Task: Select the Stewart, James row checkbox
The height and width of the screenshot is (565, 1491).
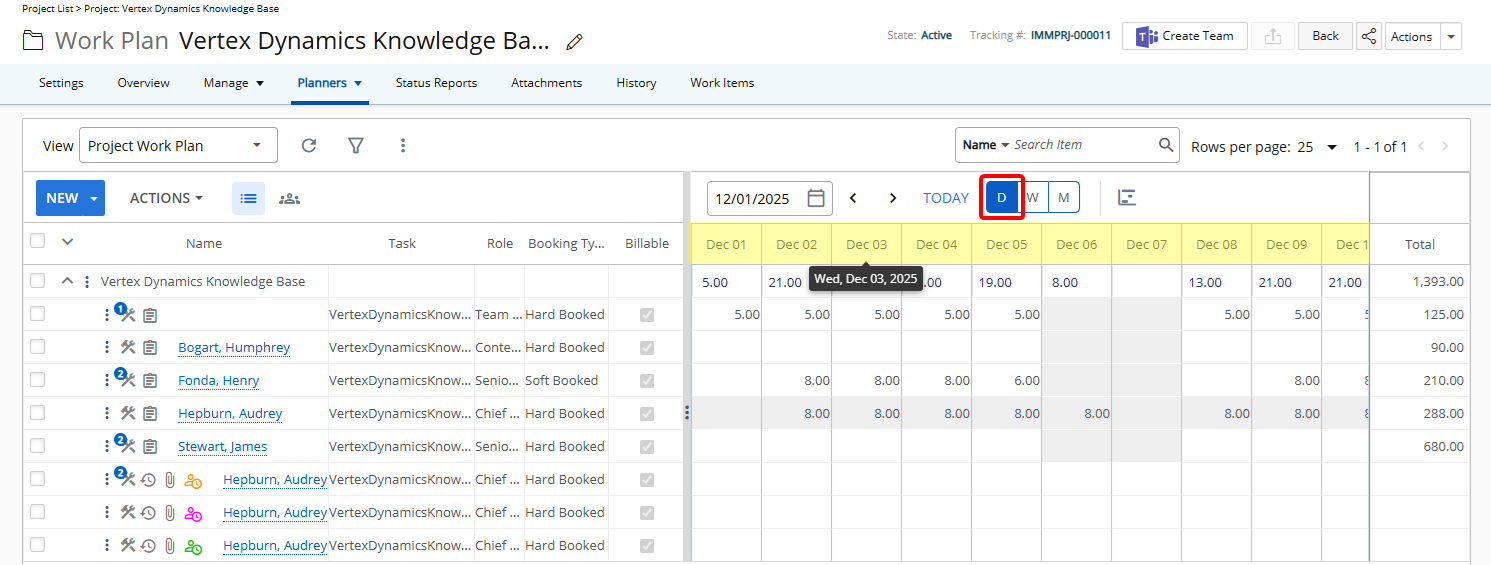Action: point(37,446)
